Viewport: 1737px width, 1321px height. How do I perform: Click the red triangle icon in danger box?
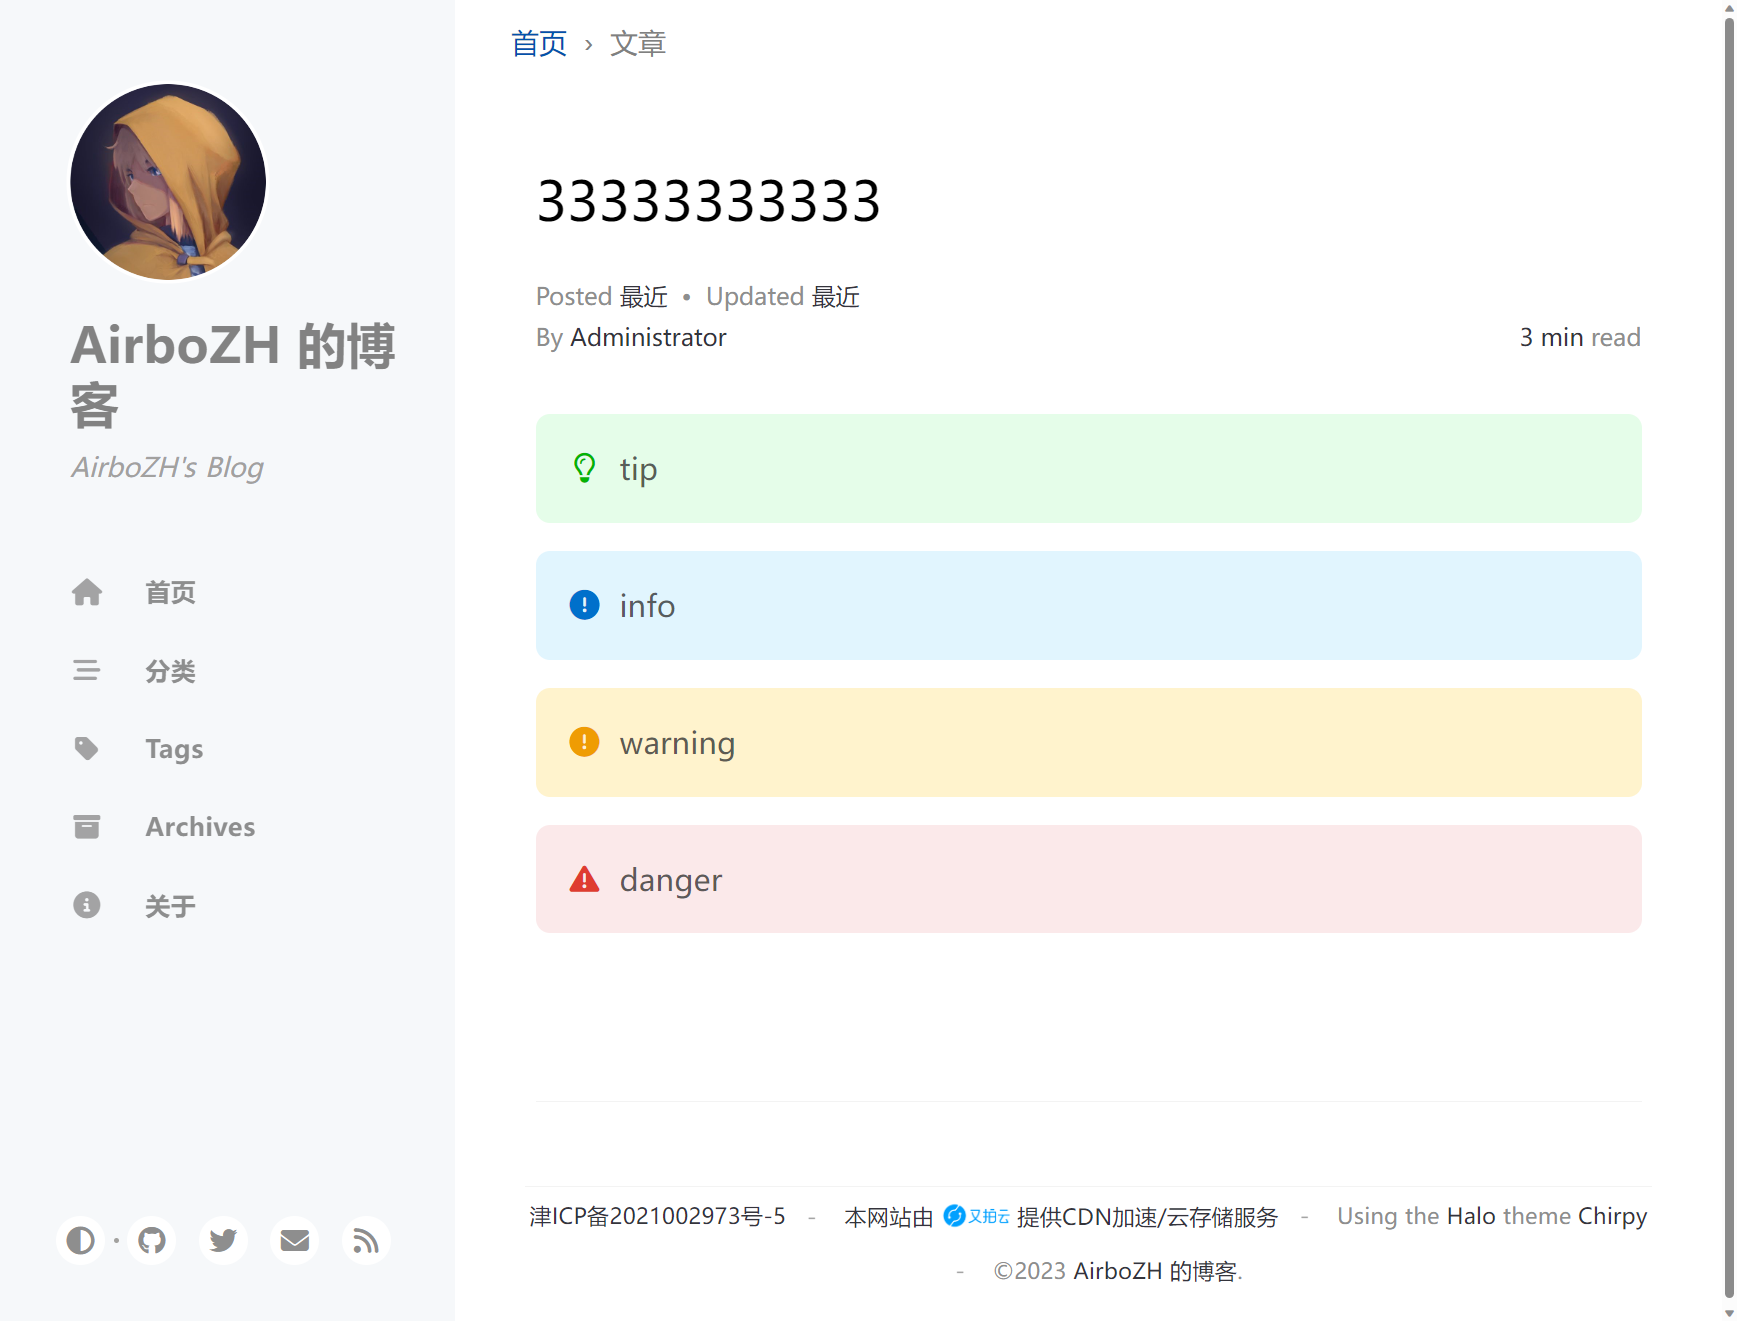(x=584, y=879)
